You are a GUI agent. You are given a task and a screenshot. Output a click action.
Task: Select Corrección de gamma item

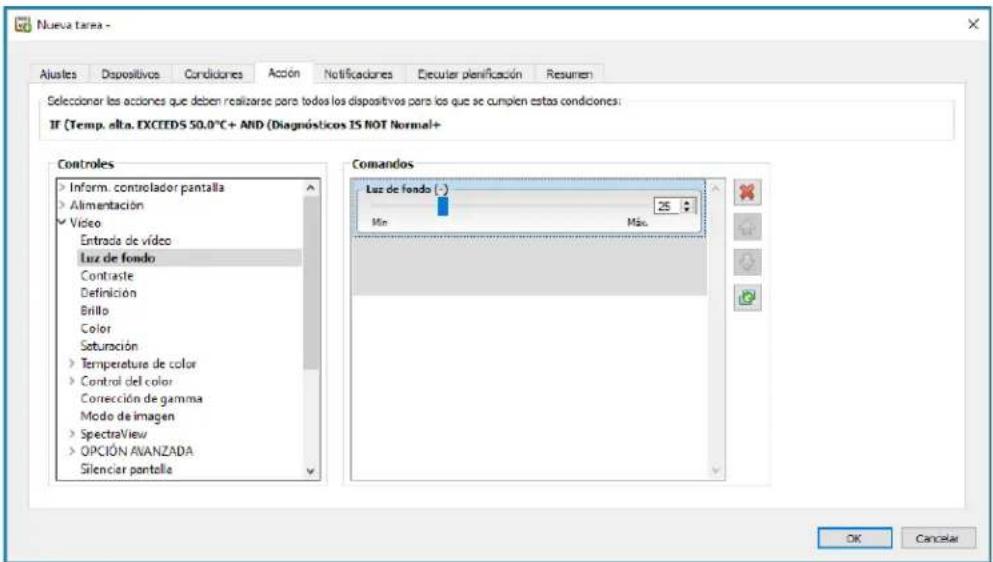click(x=141, y=399)
